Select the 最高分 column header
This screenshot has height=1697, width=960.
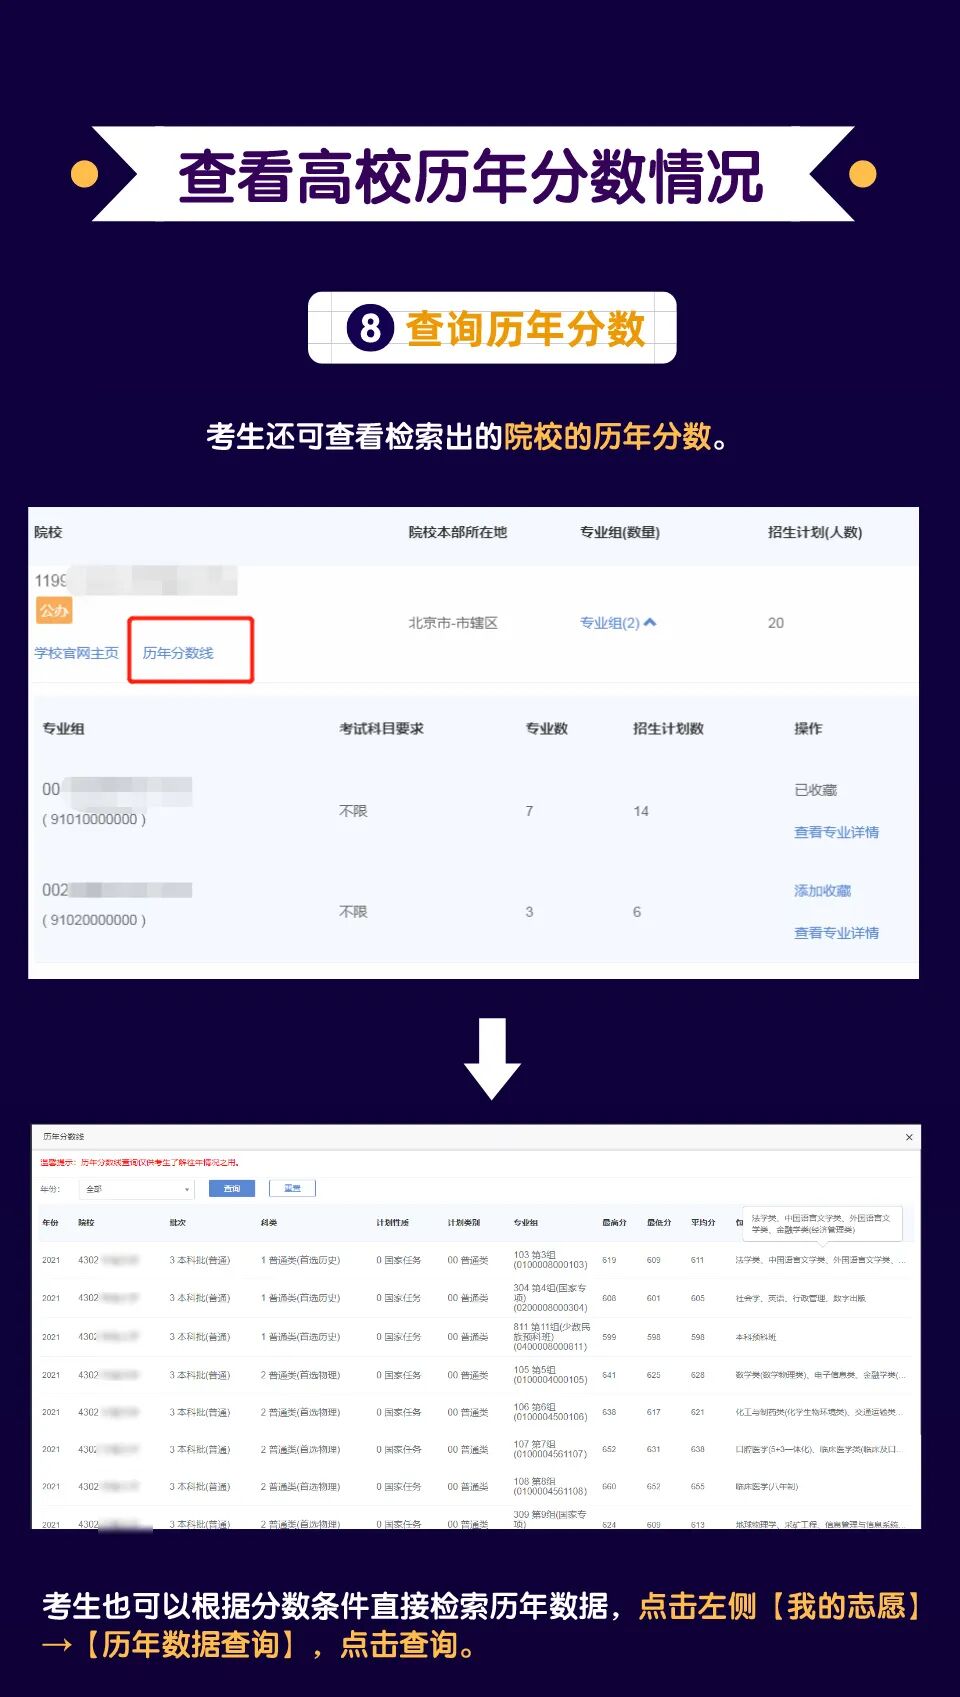coord(614,1223)
